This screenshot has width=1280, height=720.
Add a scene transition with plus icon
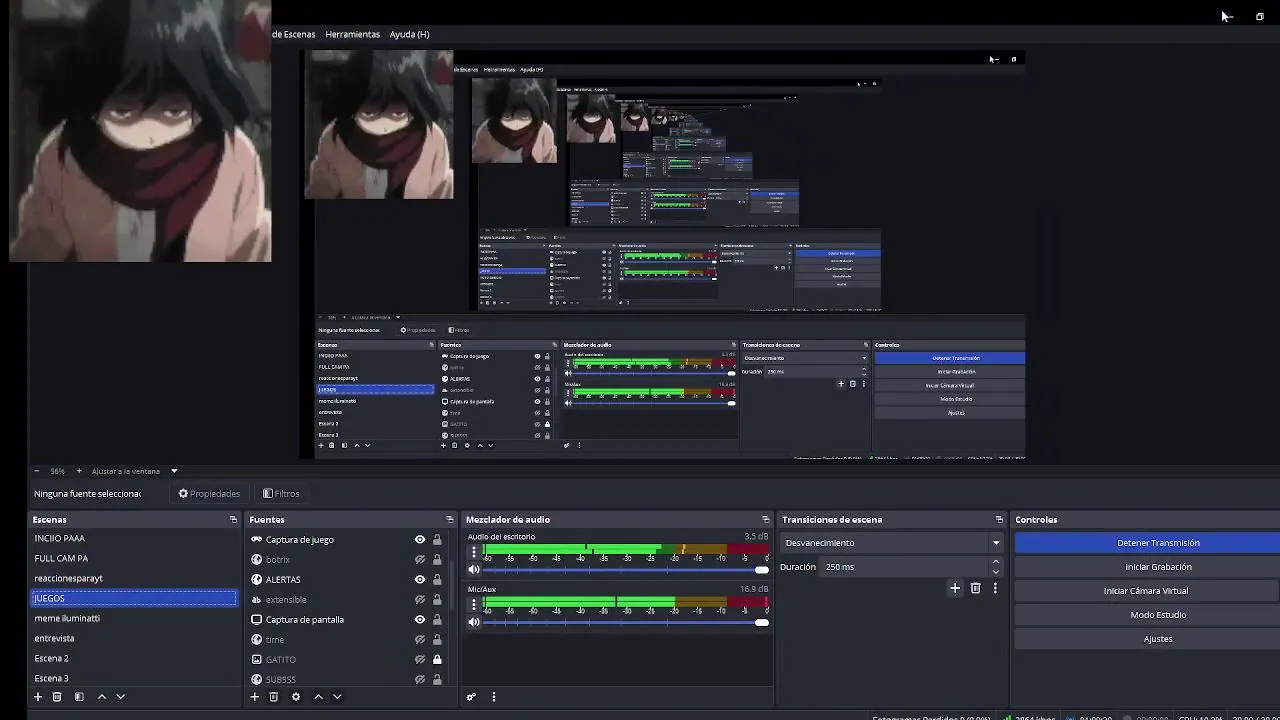[955, 588]
